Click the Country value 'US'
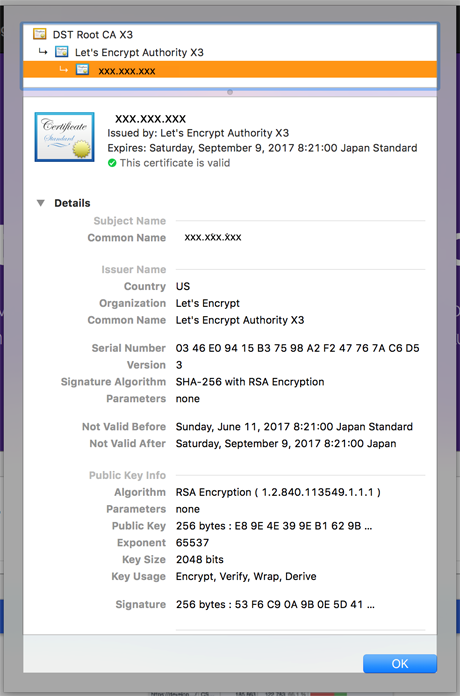This screenshot has height=696, width=460. point(182,286)
